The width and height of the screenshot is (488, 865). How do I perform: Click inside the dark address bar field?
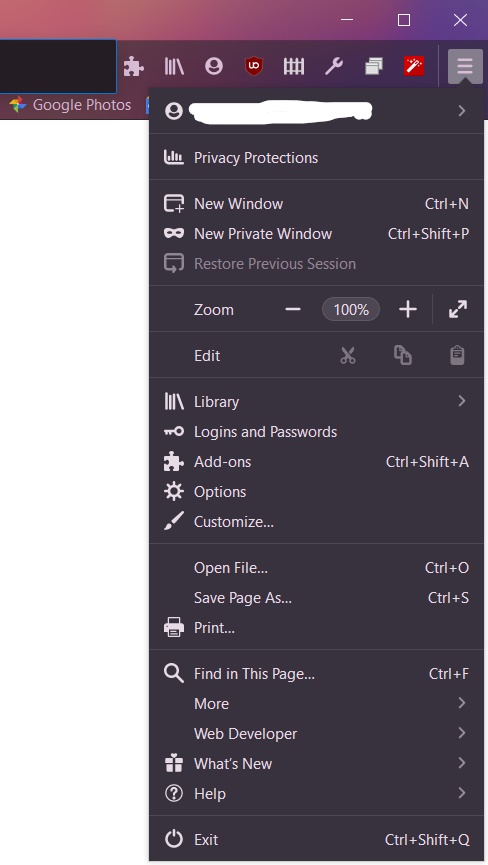coord(57,66)
